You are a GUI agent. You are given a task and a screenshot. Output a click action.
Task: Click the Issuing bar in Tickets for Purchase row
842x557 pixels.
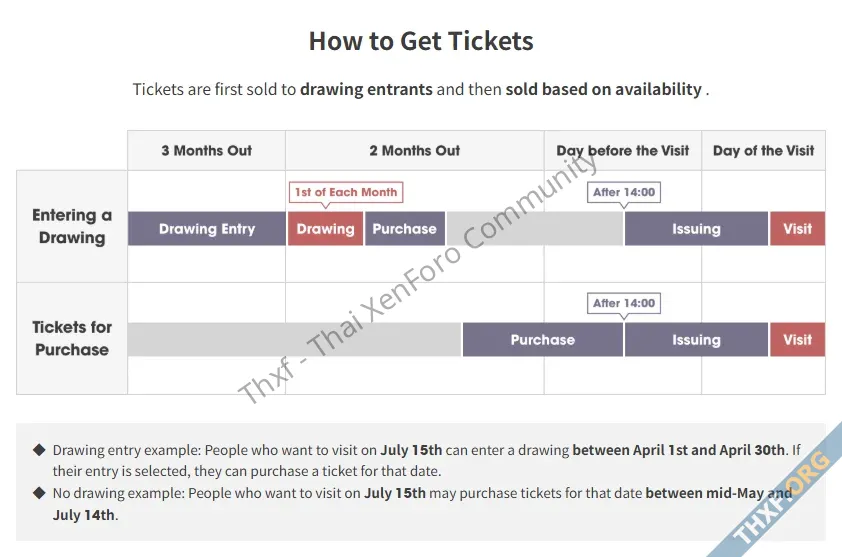[696, 339]
